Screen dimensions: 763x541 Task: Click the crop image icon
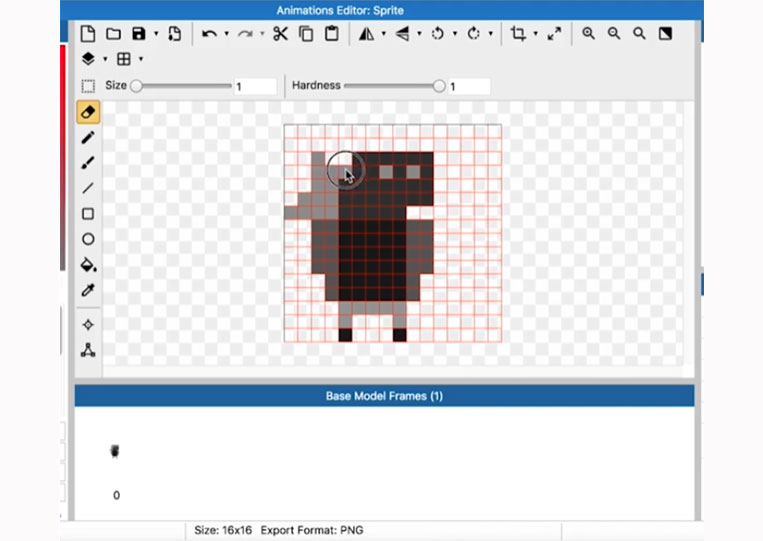click(x=518, y=34)
